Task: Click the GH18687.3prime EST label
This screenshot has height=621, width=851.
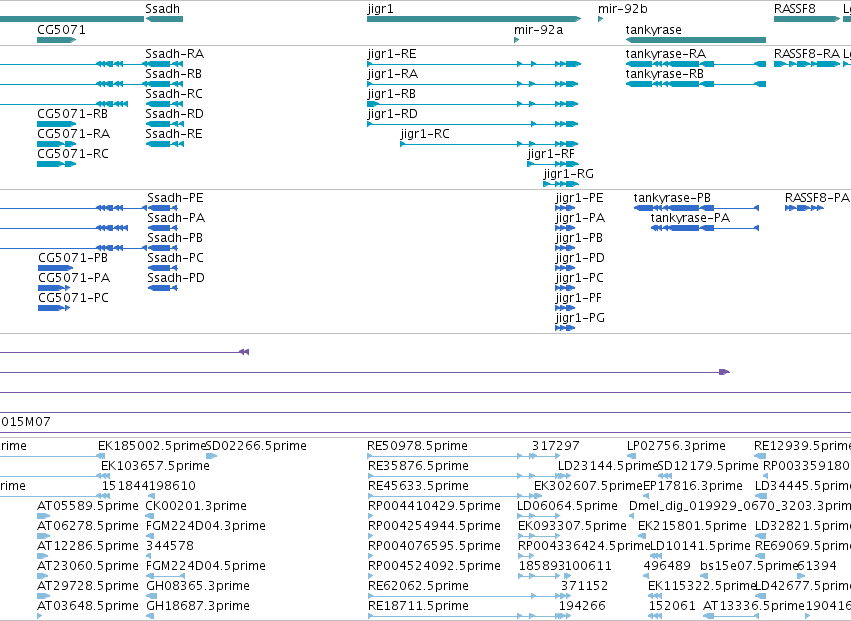Action: (x=198, y=606)
